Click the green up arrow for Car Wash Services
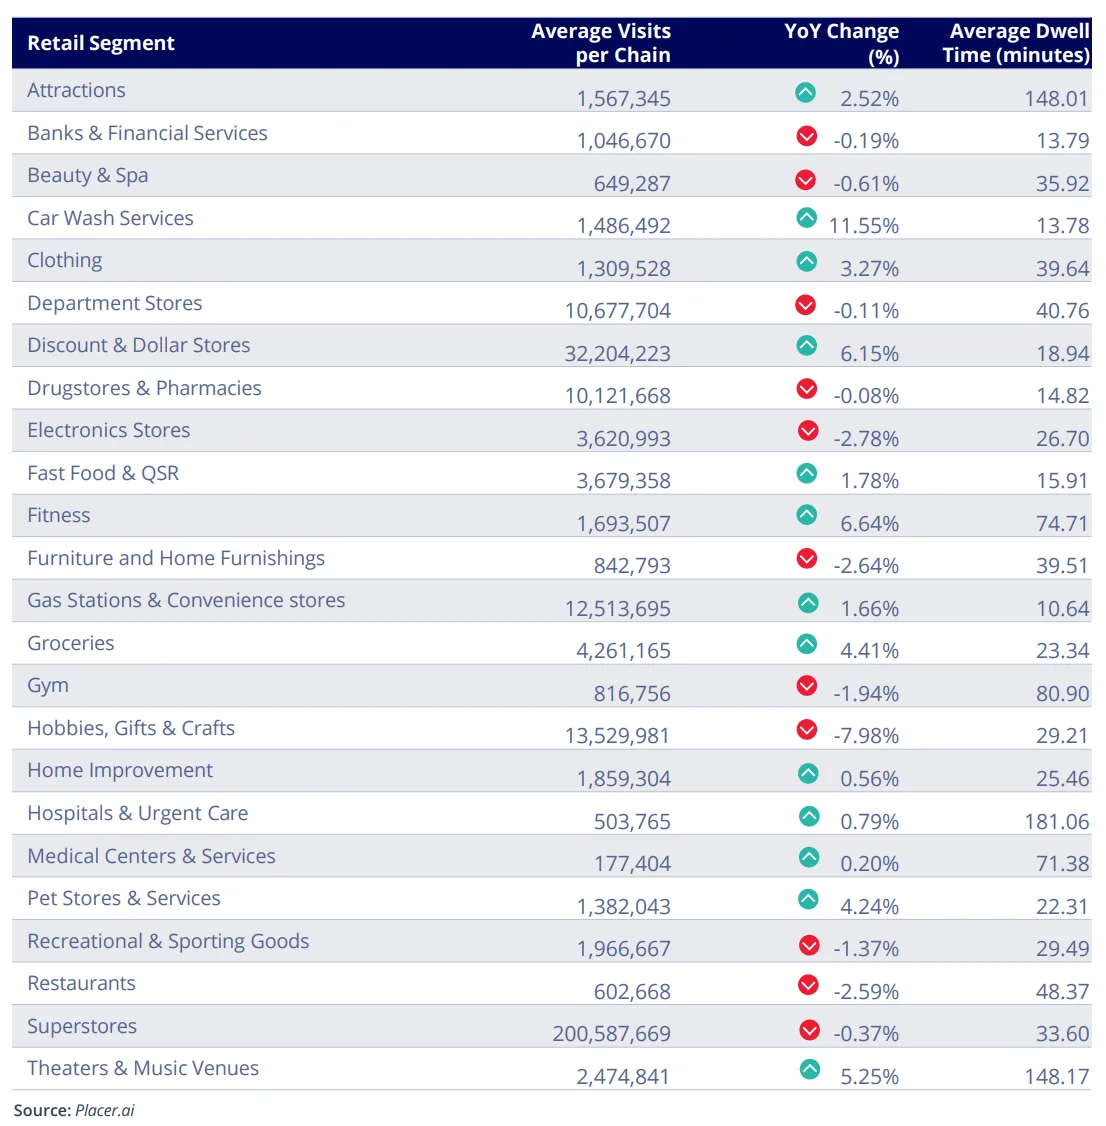1106x1126 pixels. (806, 217)
